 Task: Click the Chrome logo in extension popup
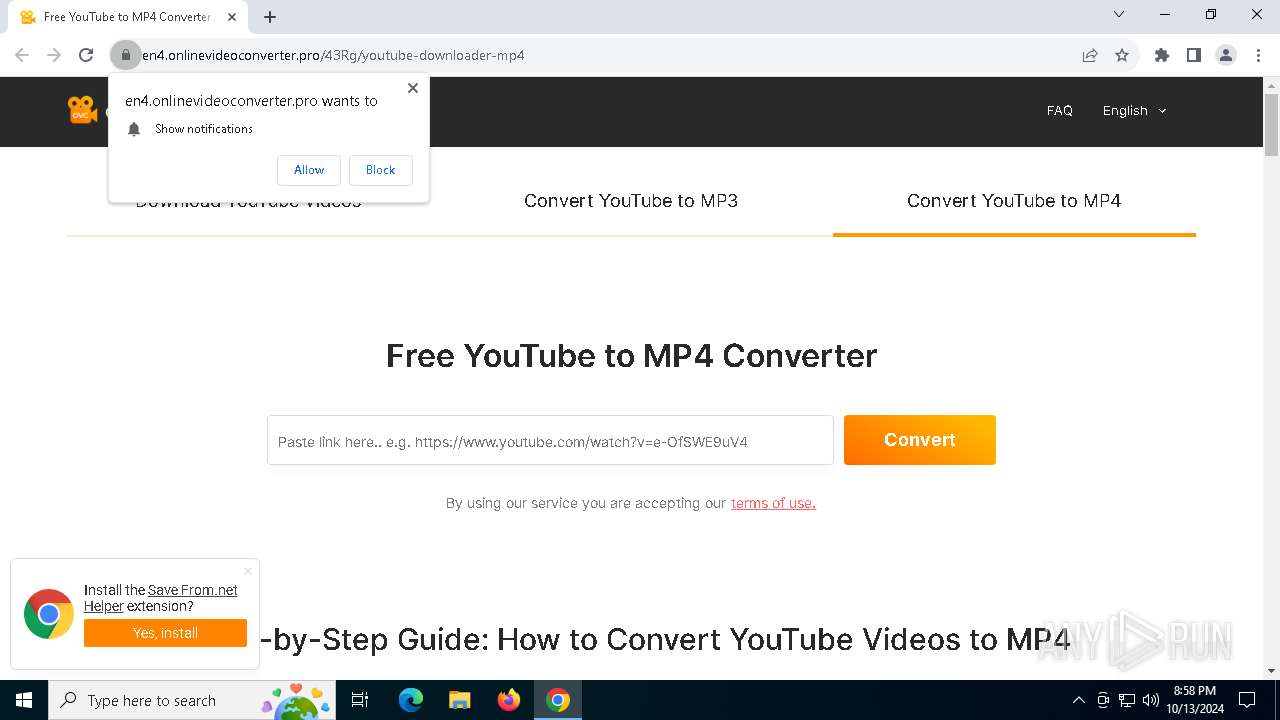(x=49, y=614)
